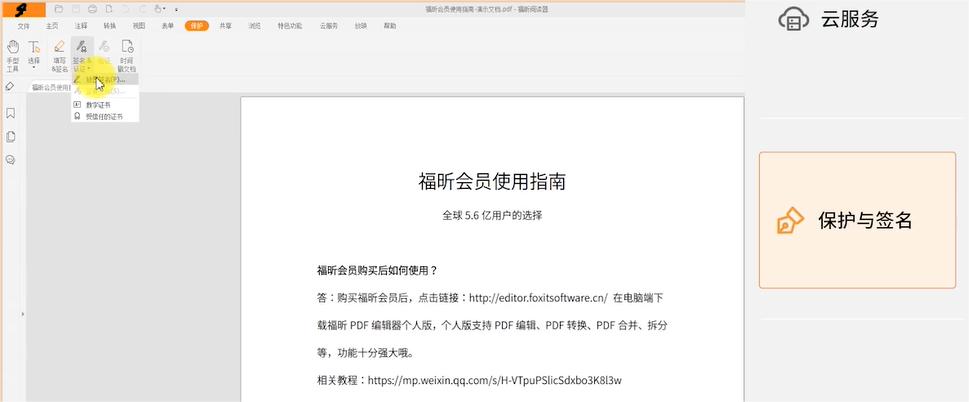Click the 云服务 card in the right panel
The image size is (969, 402).
[857, 19]
